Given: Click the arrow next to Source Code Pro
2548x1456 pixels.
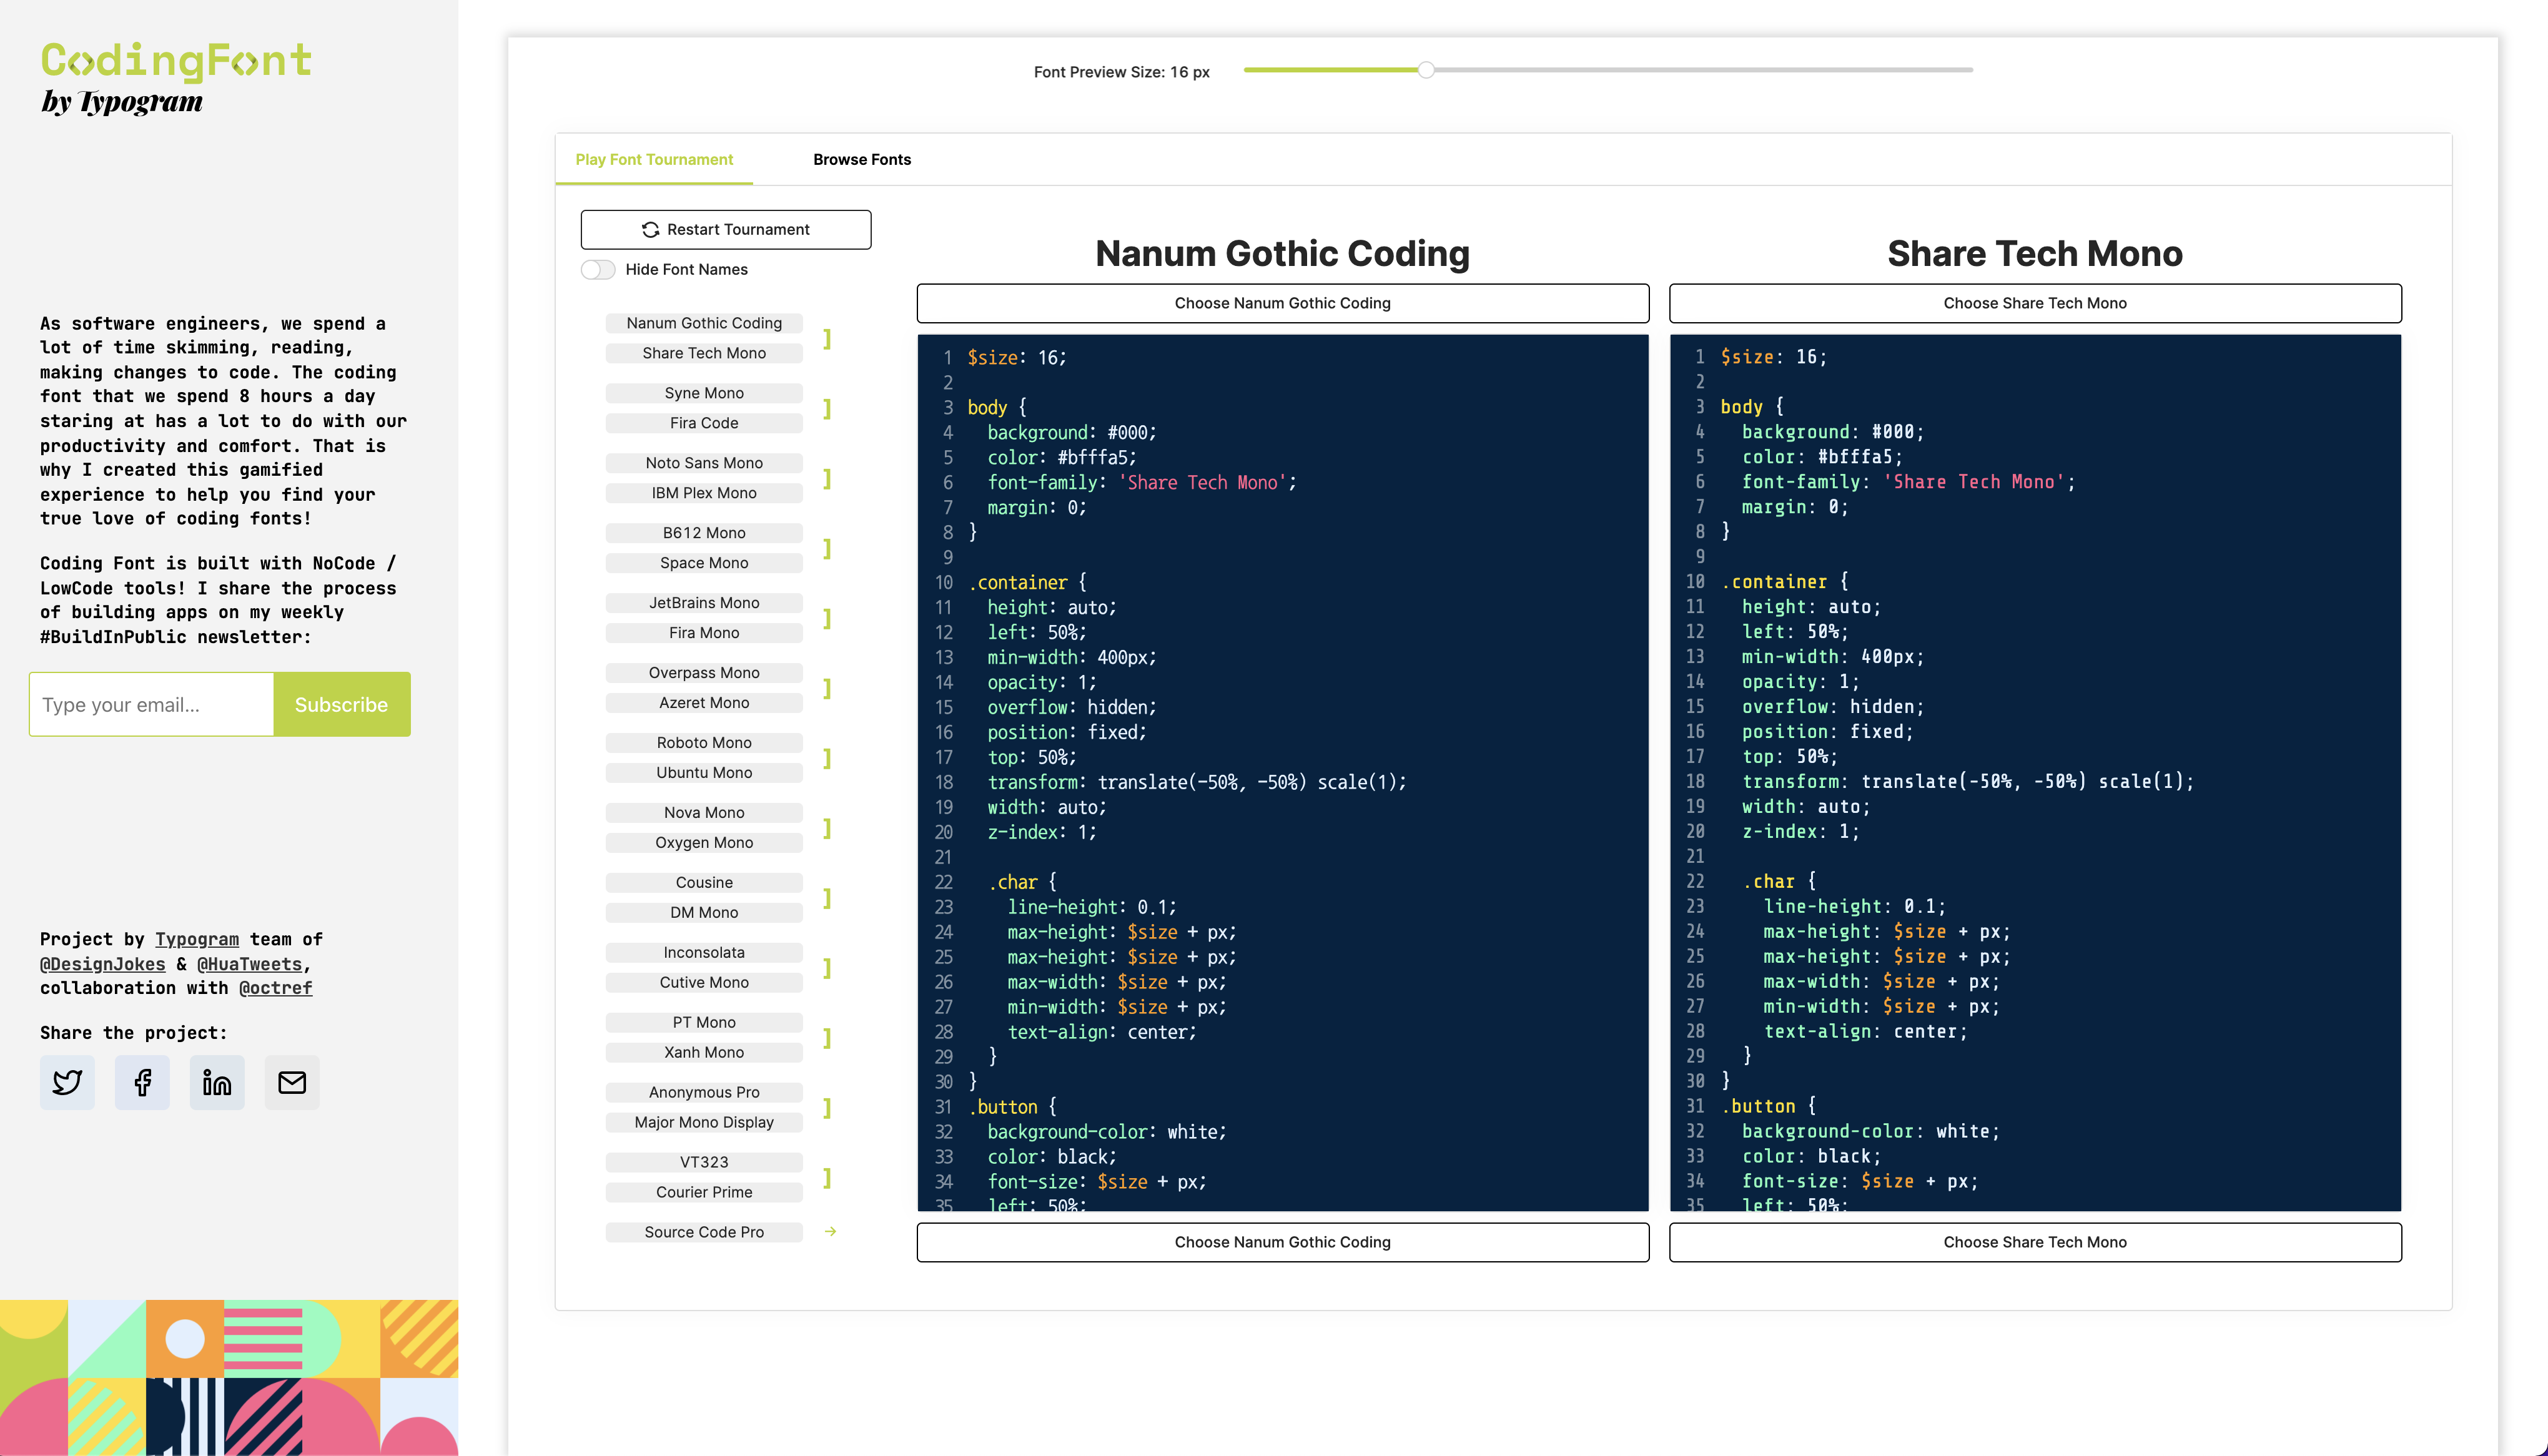Looking at the screenshot, I should pyautogui.click(x=830, y=1232).
